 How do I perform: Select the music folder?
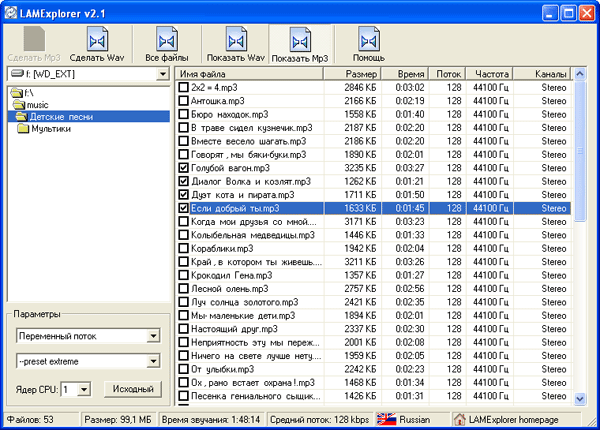pos(30,105)
